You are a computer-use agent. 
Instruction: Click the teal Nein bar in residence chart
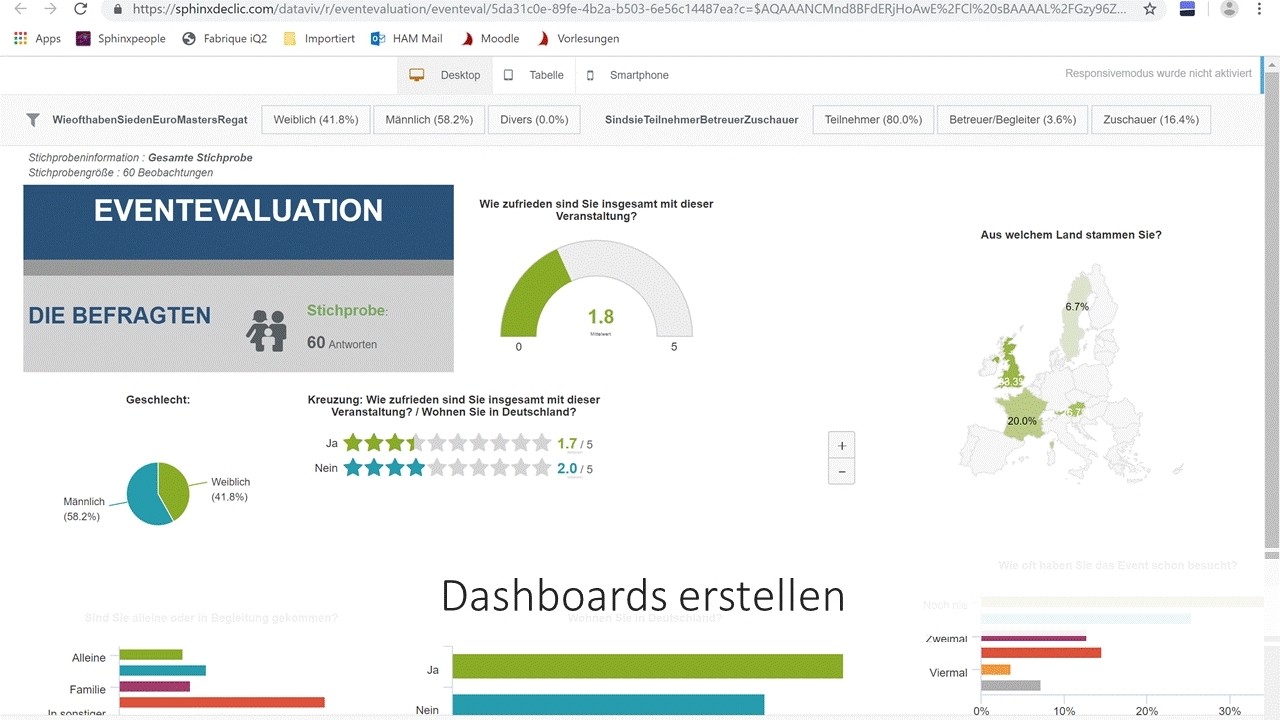coord(608,707)
